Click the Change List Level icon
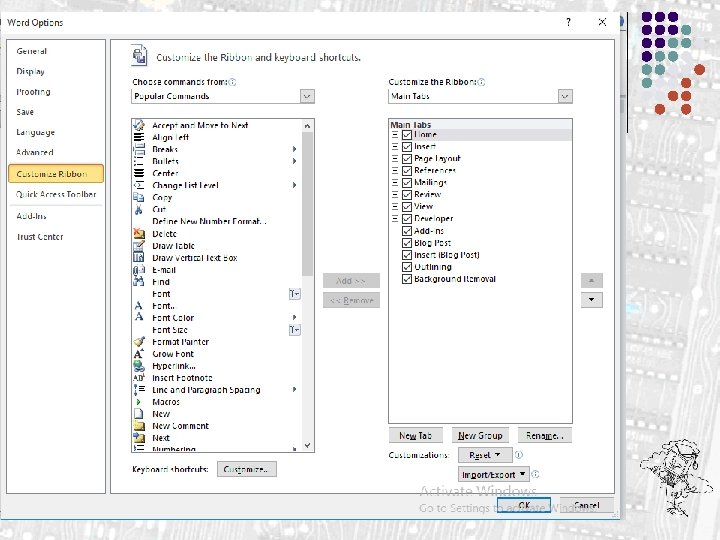Image resolution: width=720 pixels, height=540 pixels. click(x=139, y=185)
